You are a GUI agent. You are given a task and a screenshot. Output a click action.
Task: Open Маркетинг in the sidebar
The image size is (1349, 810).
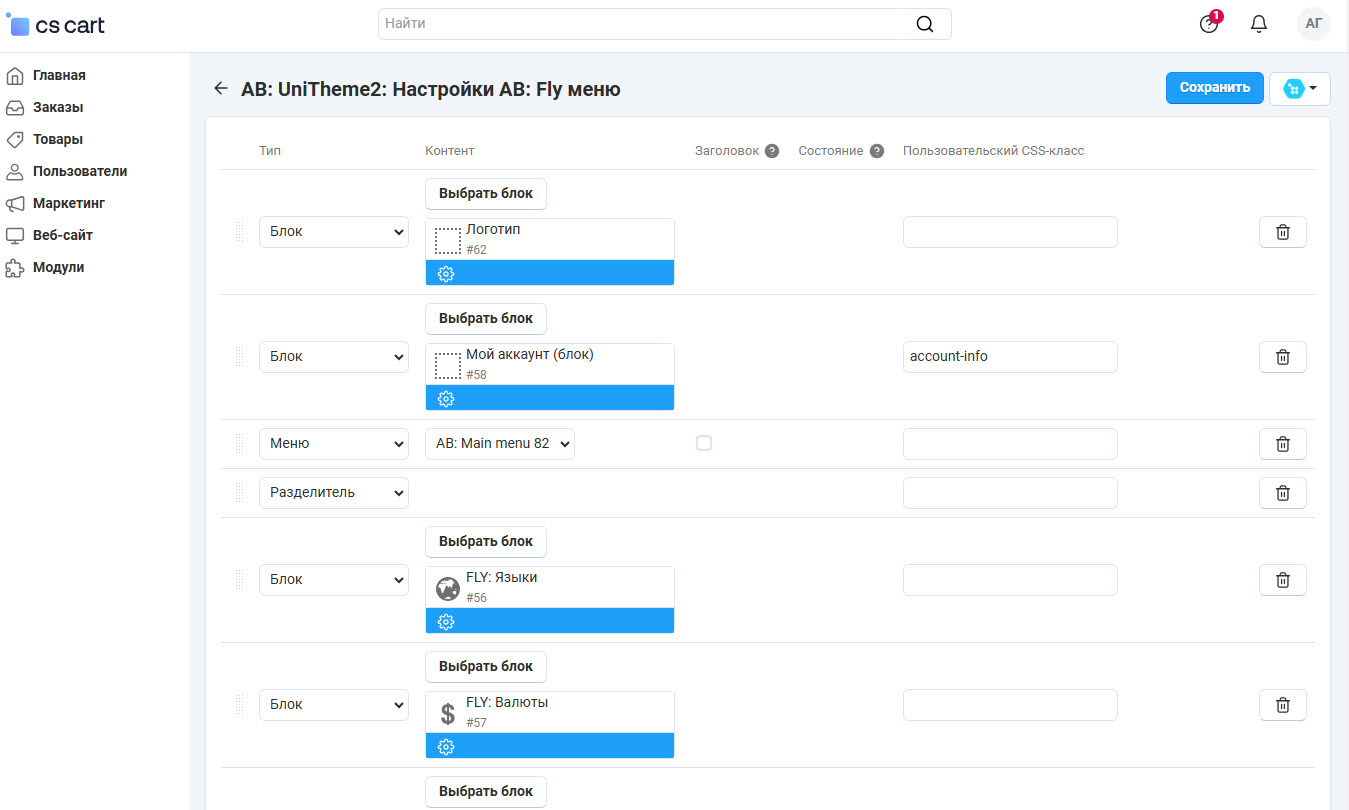click(x=68, y=203)
